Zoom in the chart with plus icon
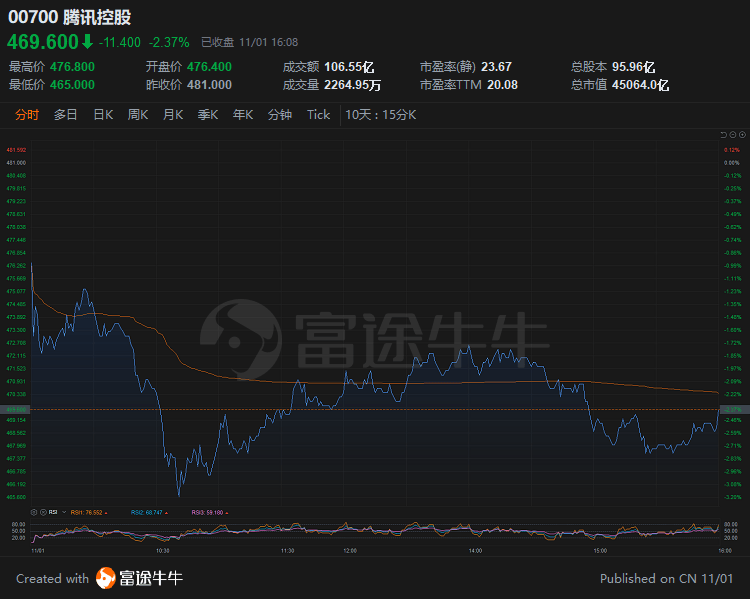Viewport: 750px width, 599px height. pos(742,135)
